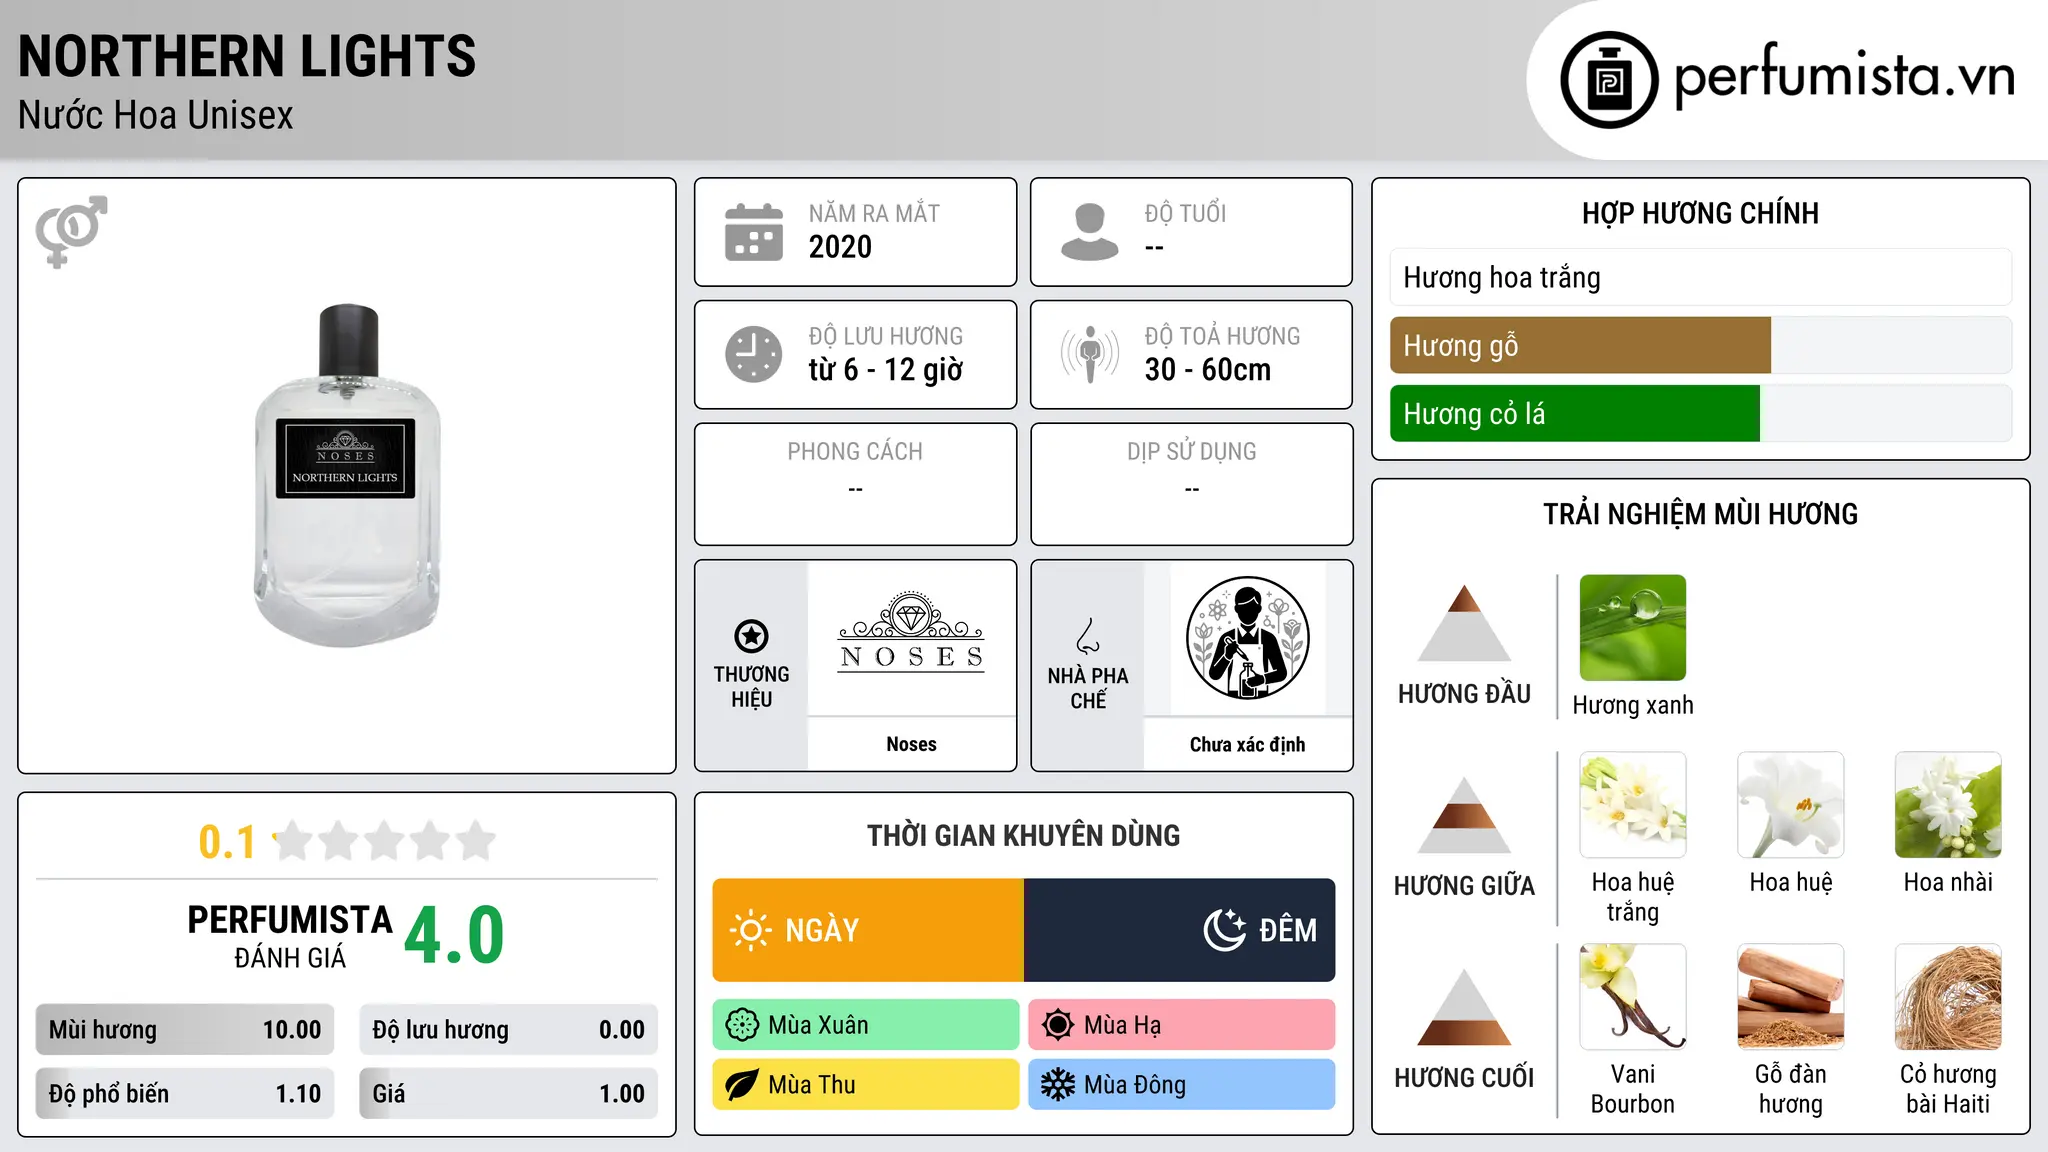Click the Chưa xác định perfumer label
Viewport: 2048px width, 1152px height.
tap(1247, 744)
